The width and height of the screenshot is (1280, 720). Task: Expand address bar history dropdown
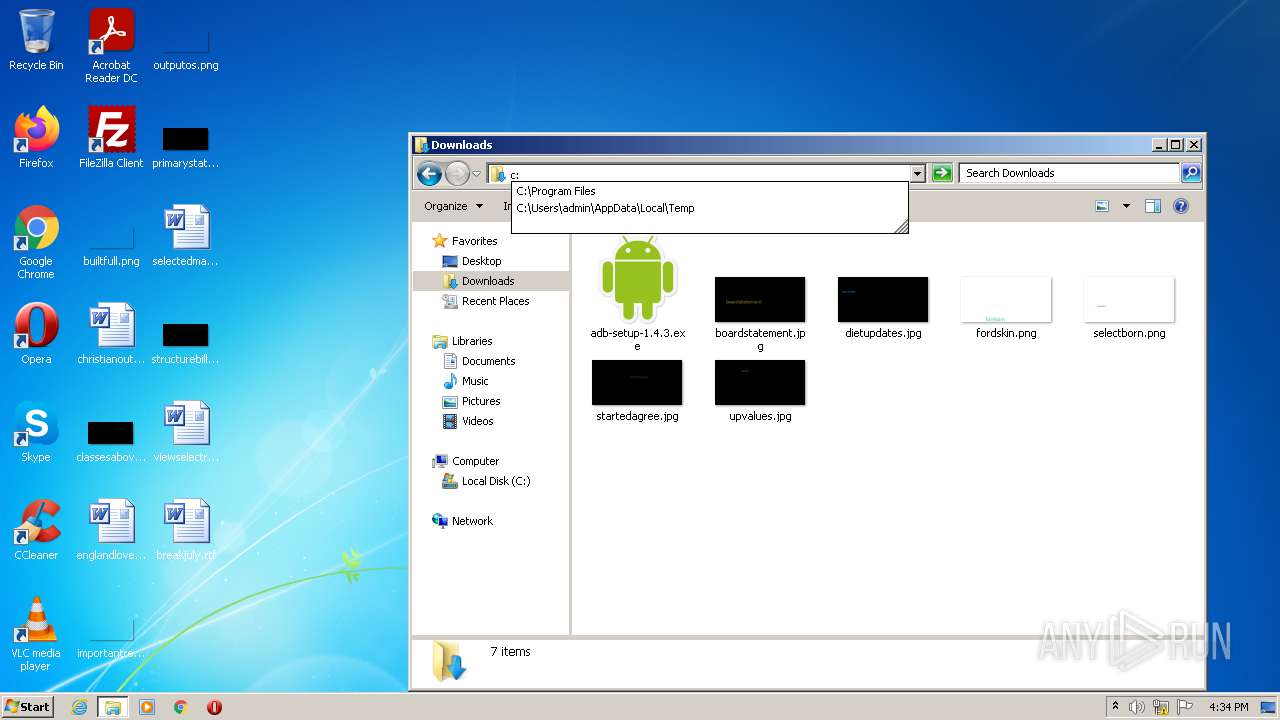point(917,174)
